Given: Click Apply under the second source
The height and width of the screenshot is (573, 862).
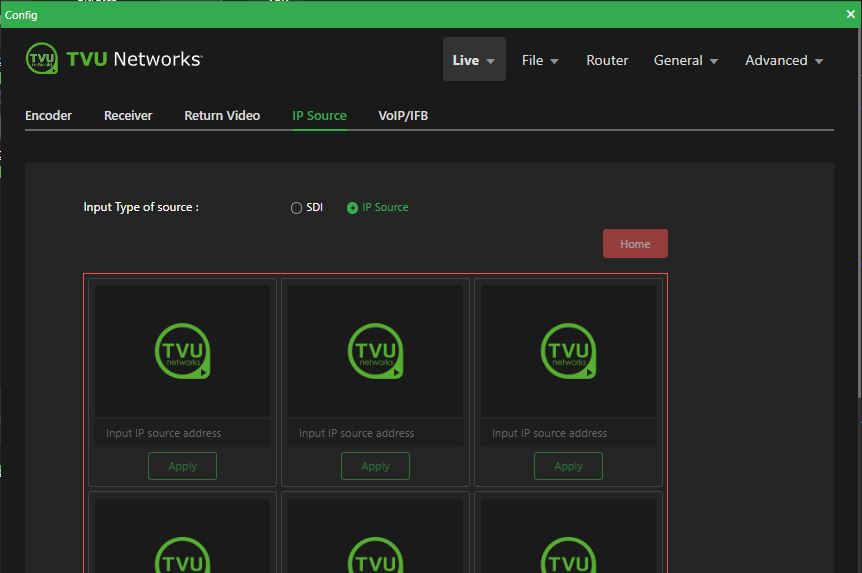Looking at the screenshot, I should coord(375,466).
